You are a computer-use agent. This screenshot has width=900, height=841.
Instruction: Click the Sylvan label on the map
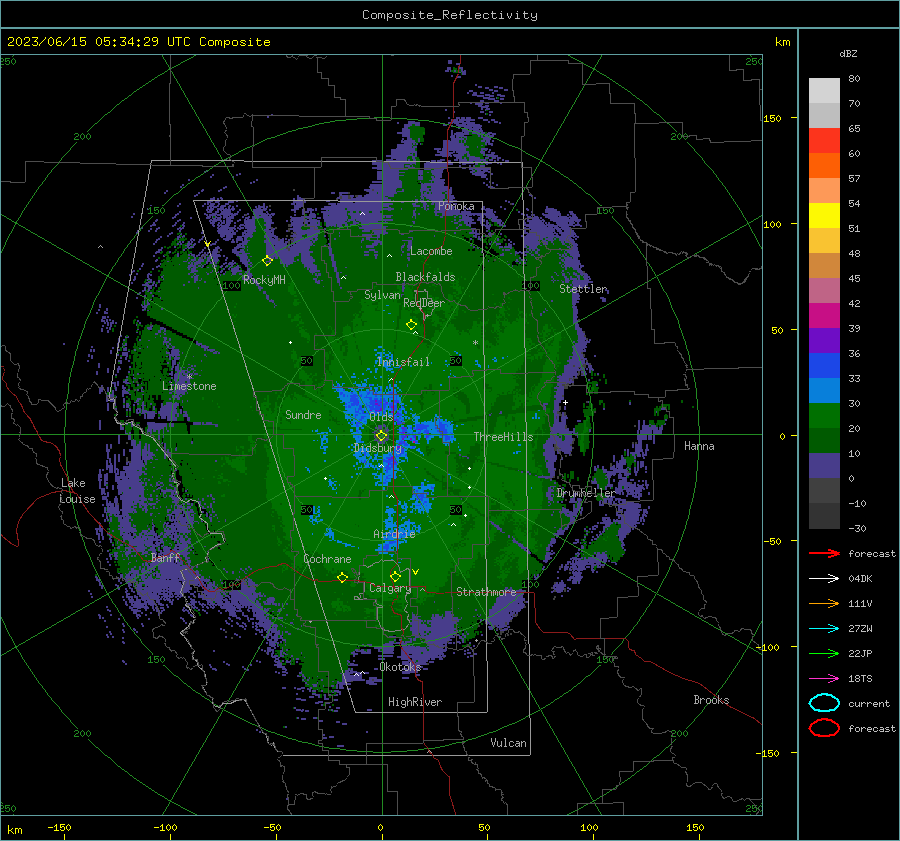(x=382, y=295)
